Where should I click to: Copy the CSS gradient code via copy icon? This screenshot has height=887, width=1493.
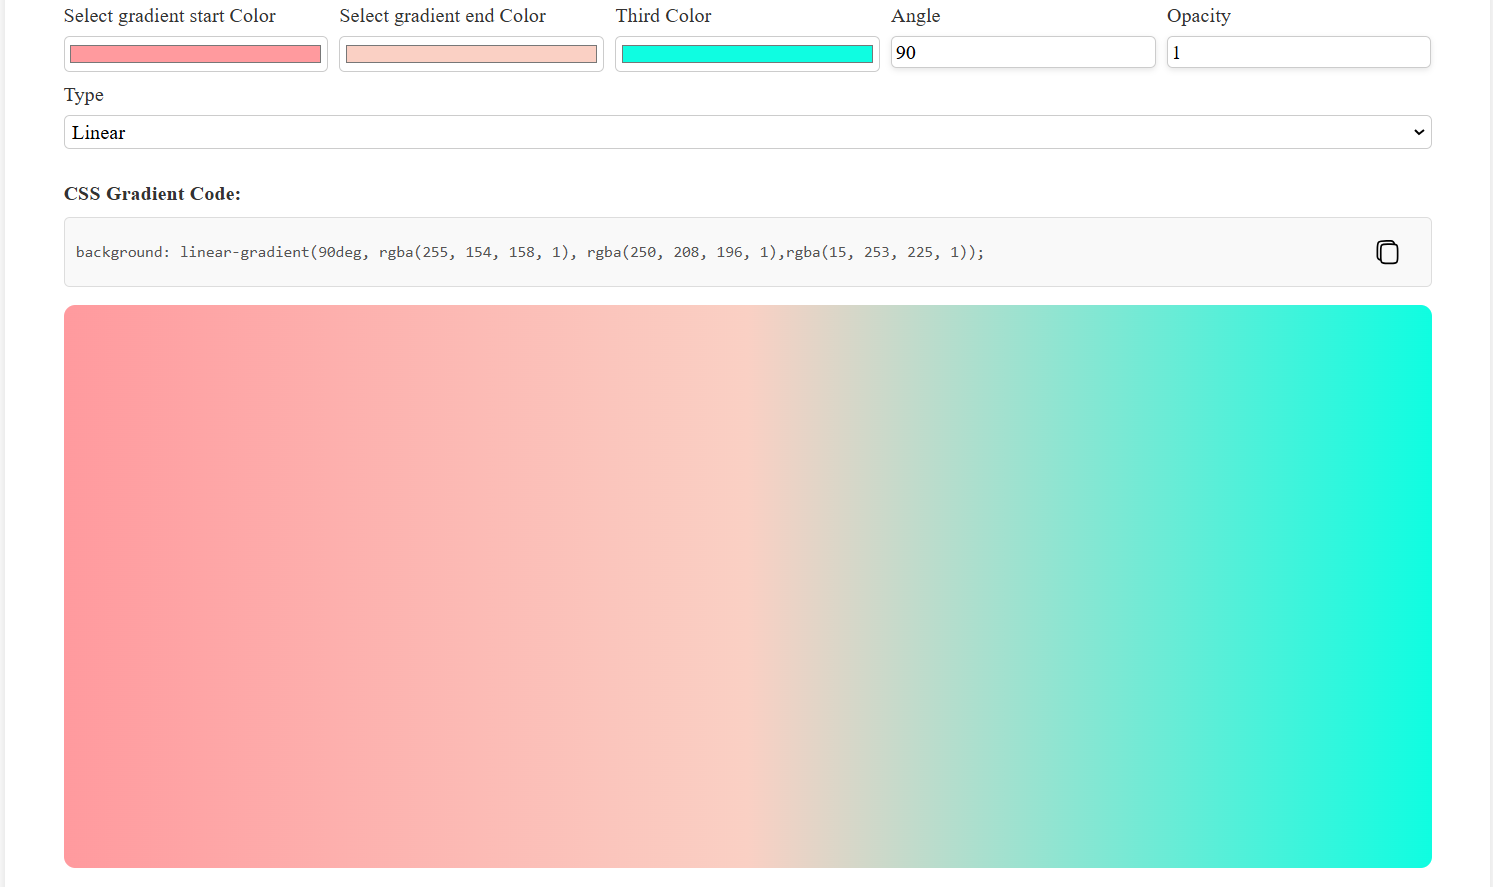point(1387,252)
